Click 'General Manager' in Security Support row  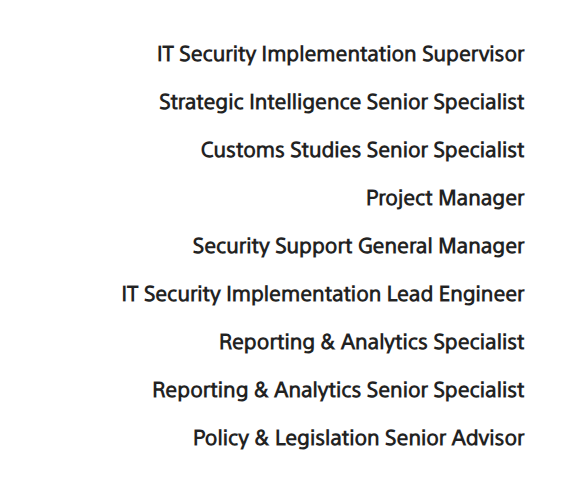click(441, 246)
